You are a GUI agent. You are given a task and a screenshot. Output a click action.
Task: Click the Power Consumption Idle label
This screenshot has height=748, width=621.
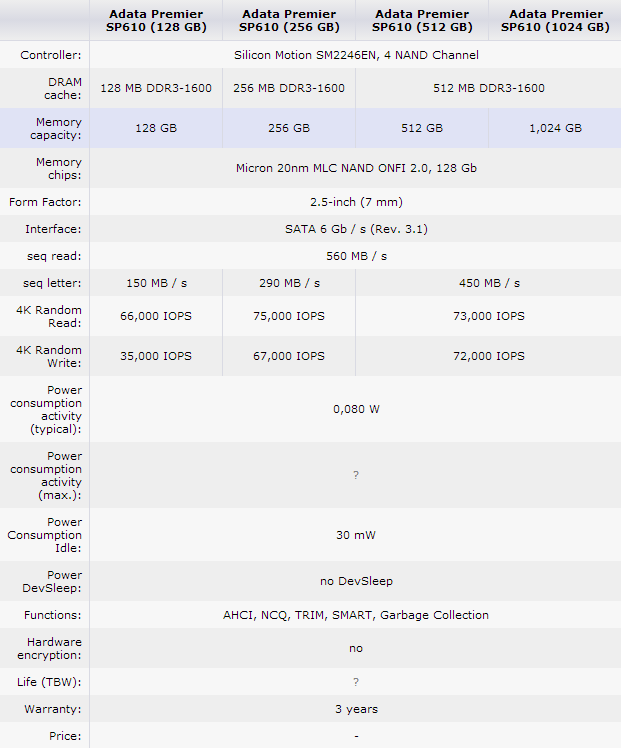click(x=44, y=535)
